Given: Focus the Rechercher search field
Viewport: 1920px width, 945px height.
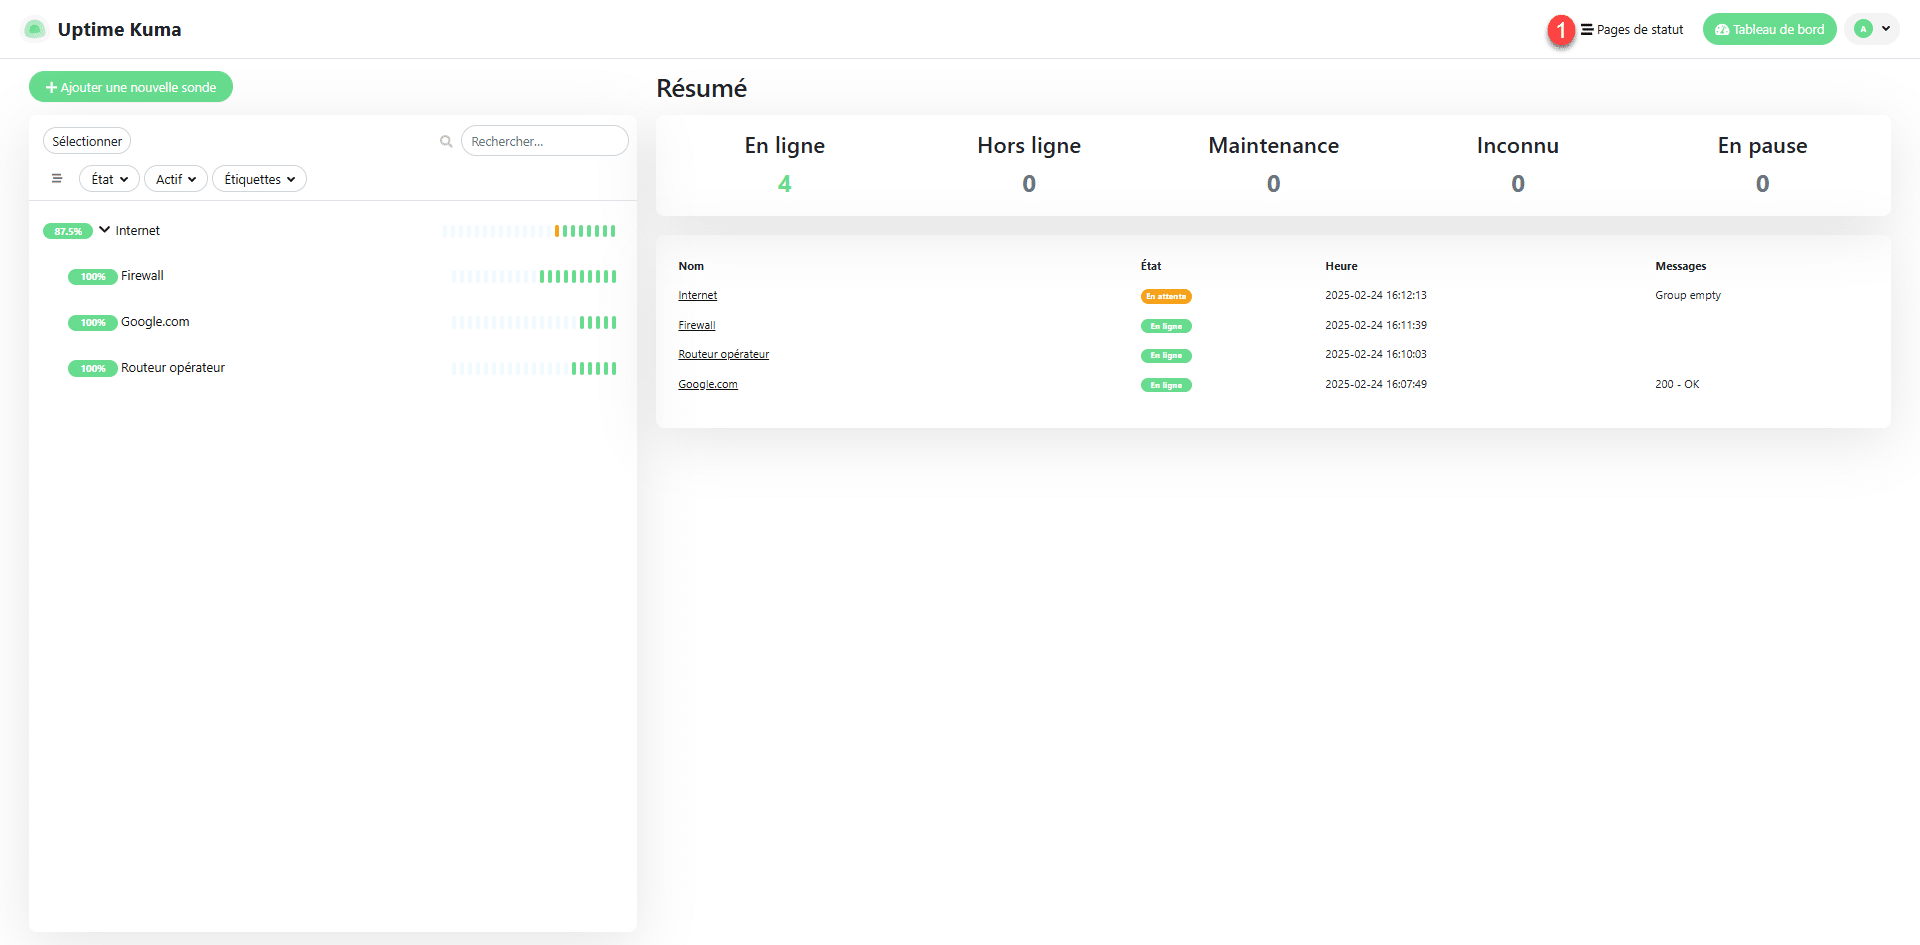Looking at the screenshot, I should pos(544,141).
